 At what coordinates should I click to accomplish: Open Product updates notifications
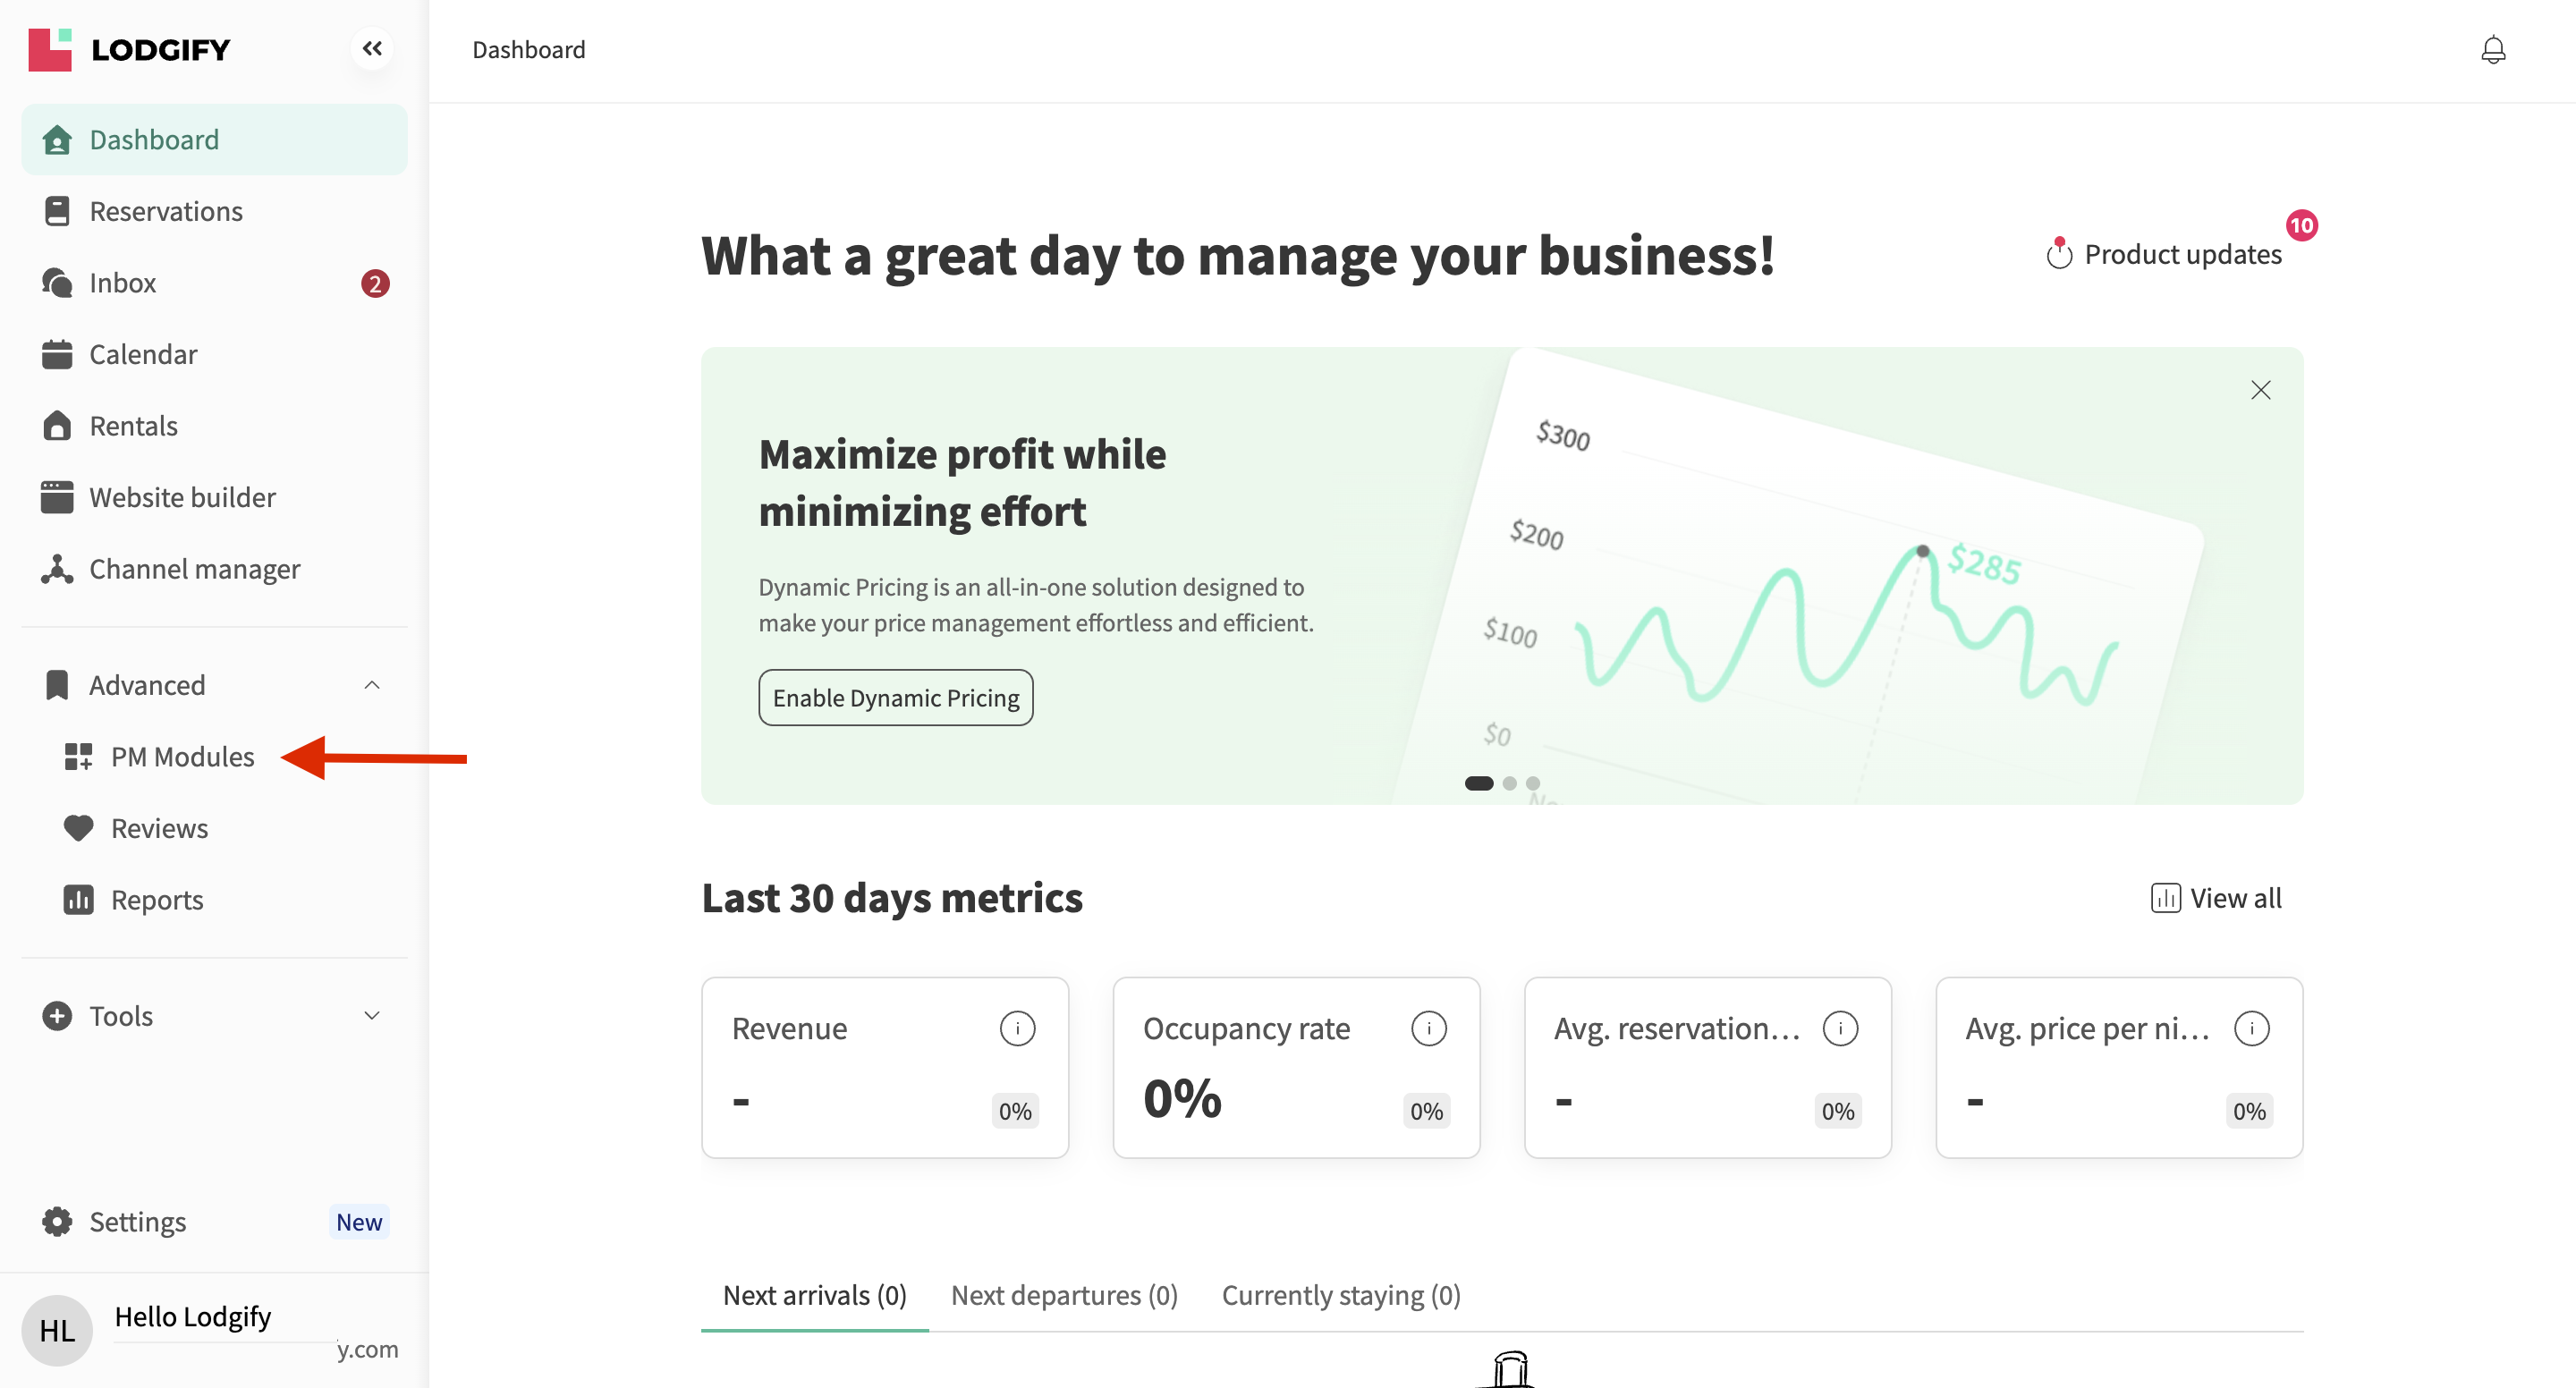point(2166,254)
